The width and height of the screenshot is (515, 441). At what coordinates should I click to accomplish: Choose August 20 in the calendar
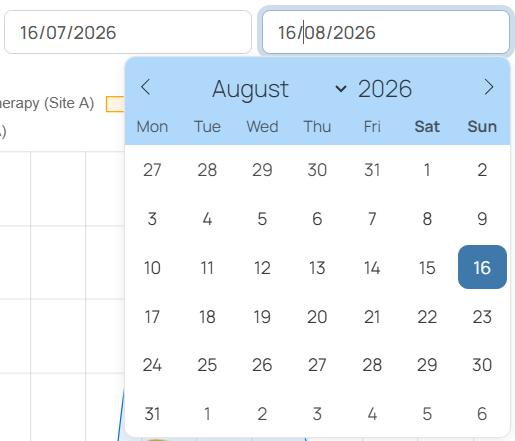point(317,316)
